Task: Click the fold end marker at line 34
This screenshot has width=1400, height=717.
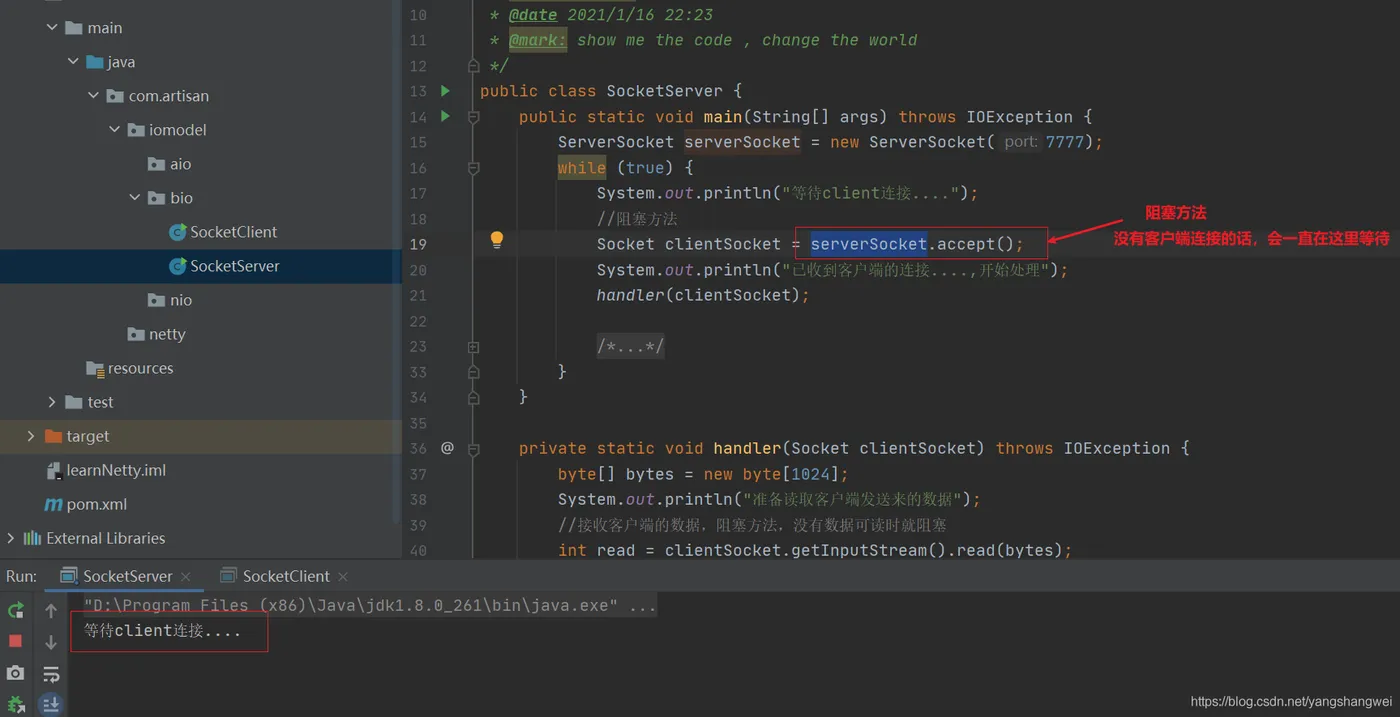Action: [x=474, y=397]
